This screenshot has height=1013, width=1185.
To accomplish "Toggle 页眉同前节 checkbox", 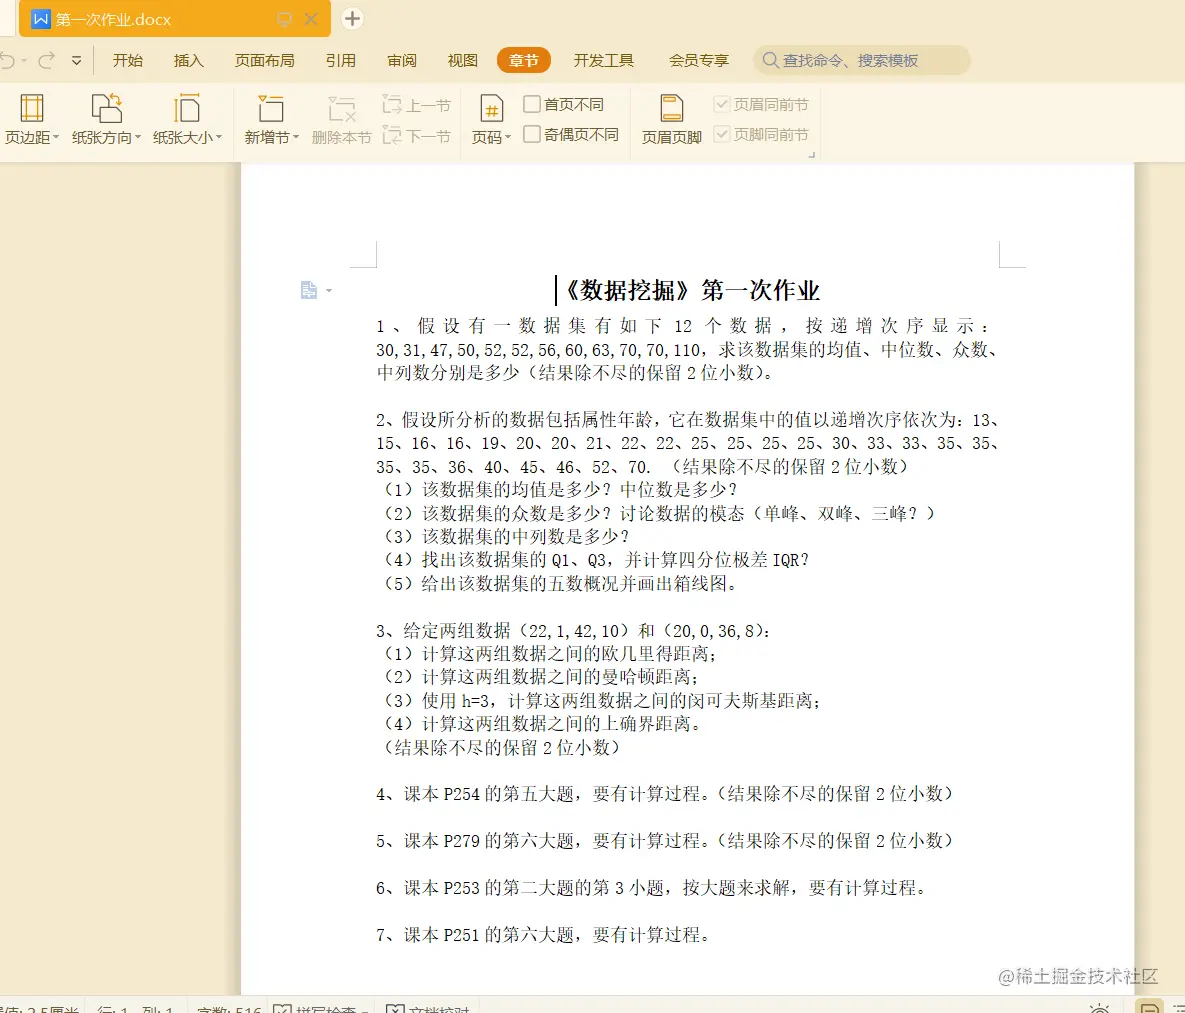I will coord(722,104).
